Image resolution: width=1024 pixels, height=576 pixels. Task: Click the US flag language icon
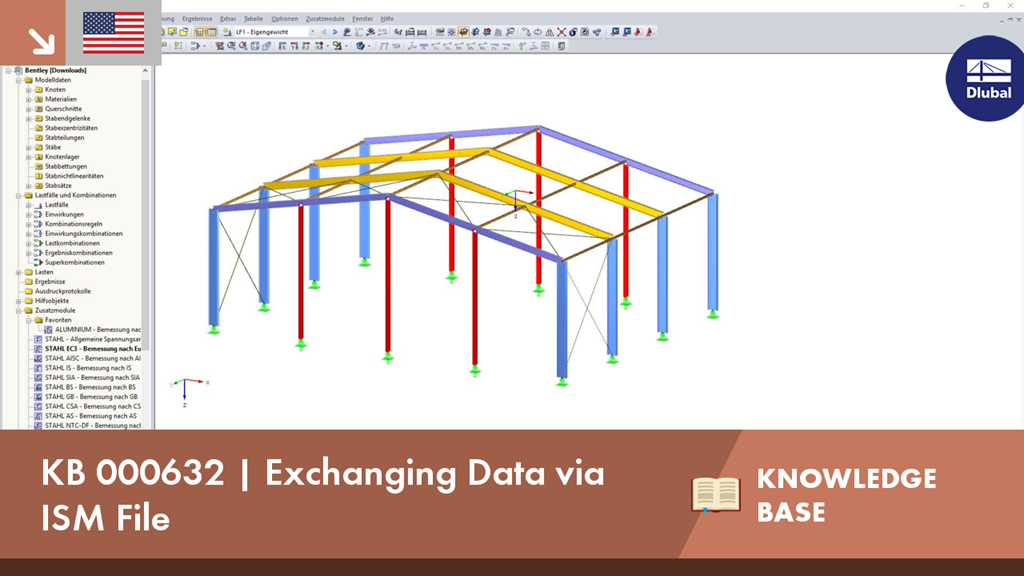pyautogui.click(x=114, y=33)
